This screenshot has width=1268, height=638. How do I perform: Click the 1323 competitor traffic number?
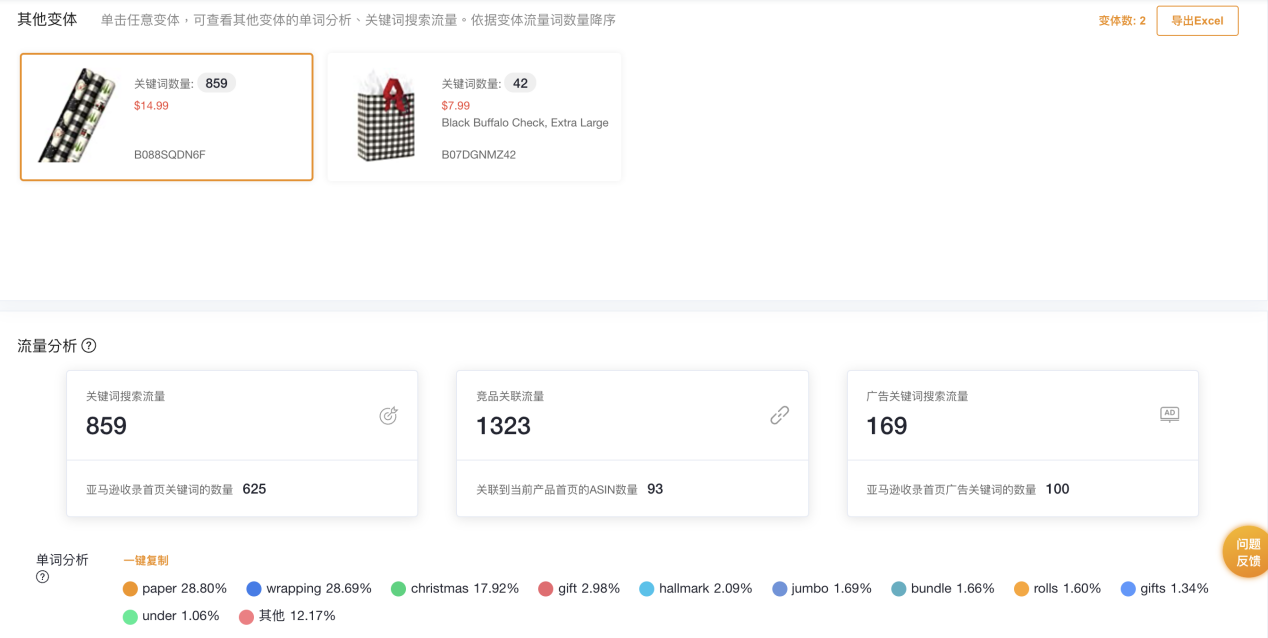point(503,426)
